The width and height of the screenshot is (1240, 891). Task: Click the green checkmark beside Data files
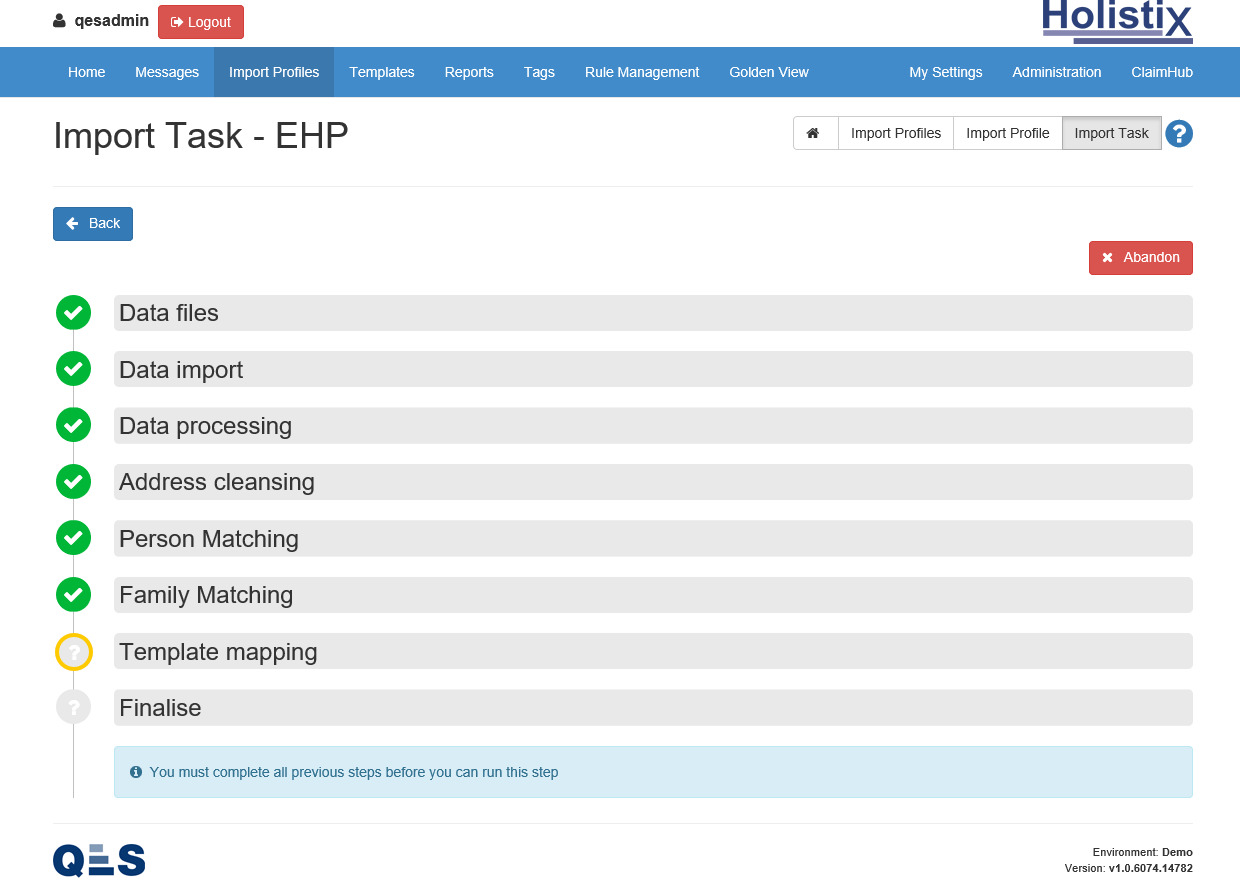73,313
